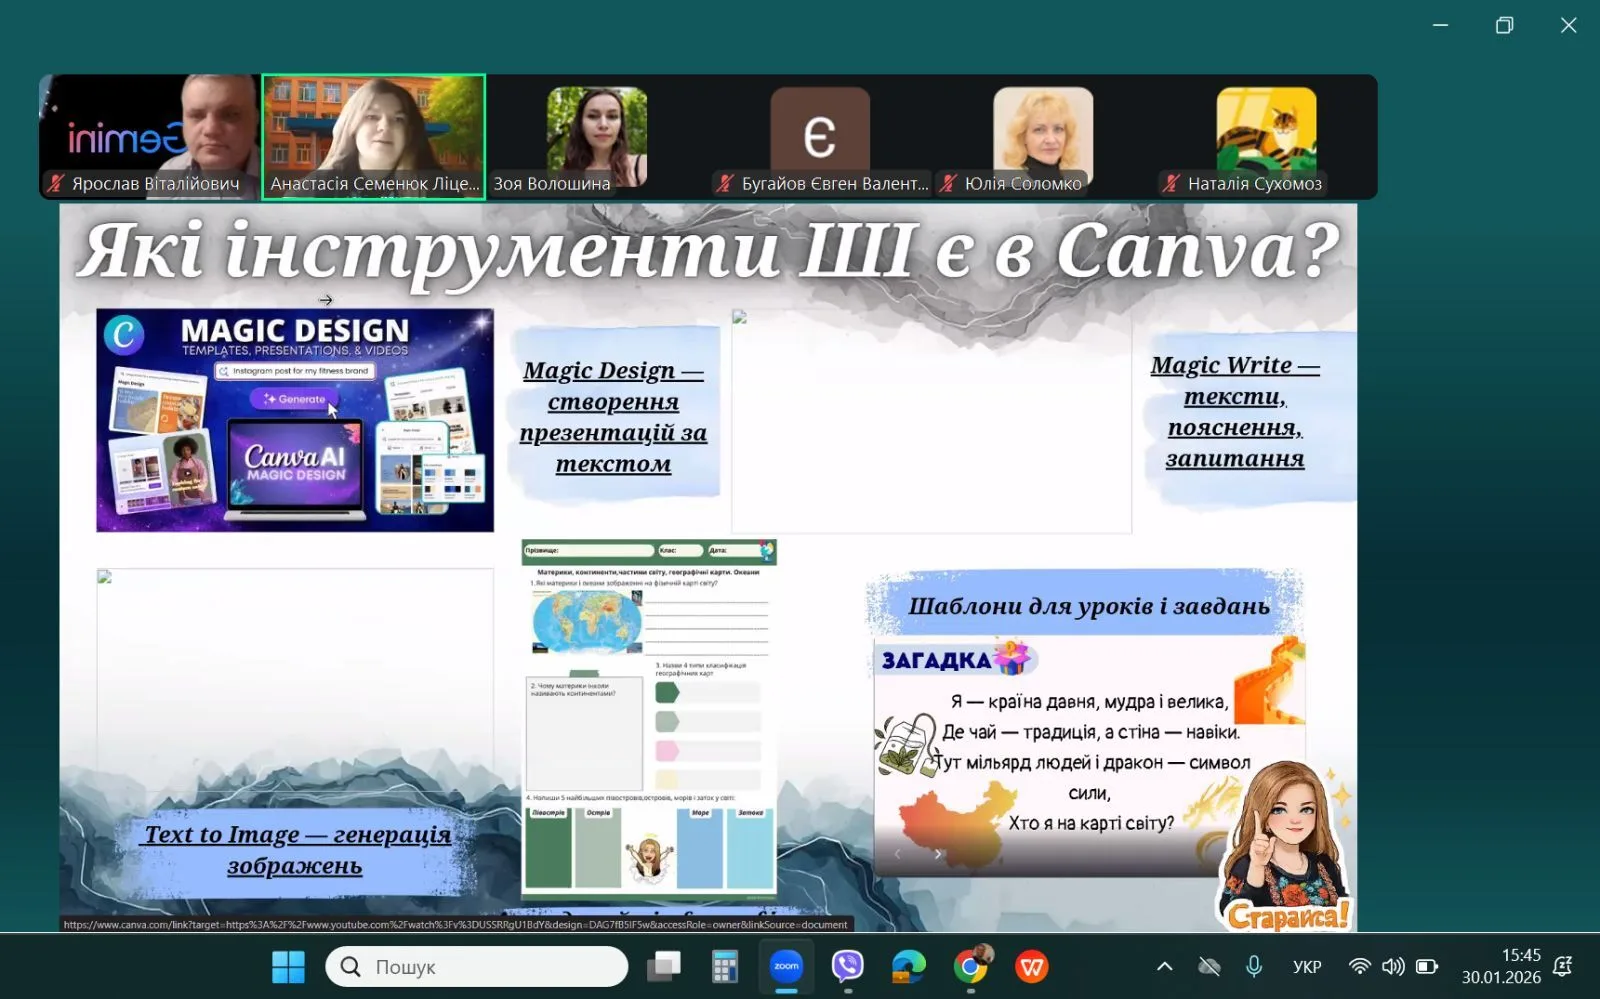Open the 'Magic Write — тексти, пояснення' link
This screenshot has width=1600, height=999.
pyautogui.click(x=1235, y=412)
